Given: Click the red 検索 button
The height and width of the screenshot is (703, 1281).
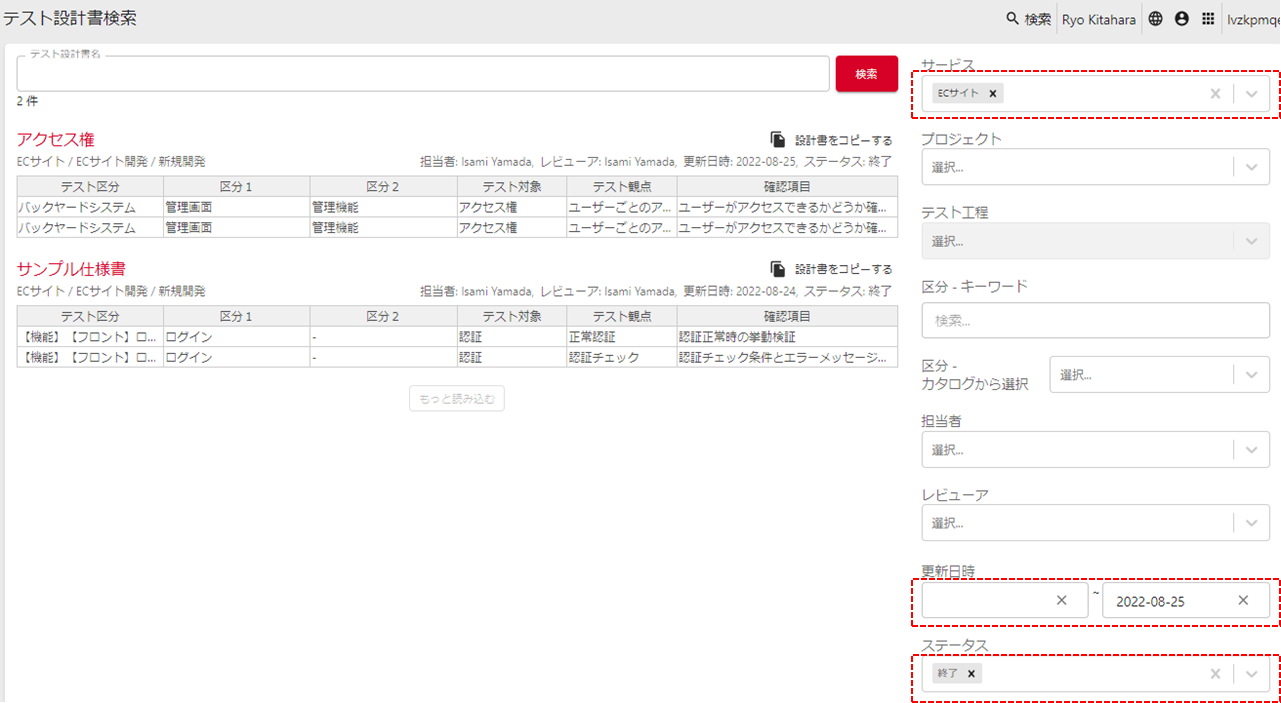Looking at the screenshot, I should pos(867,74).
